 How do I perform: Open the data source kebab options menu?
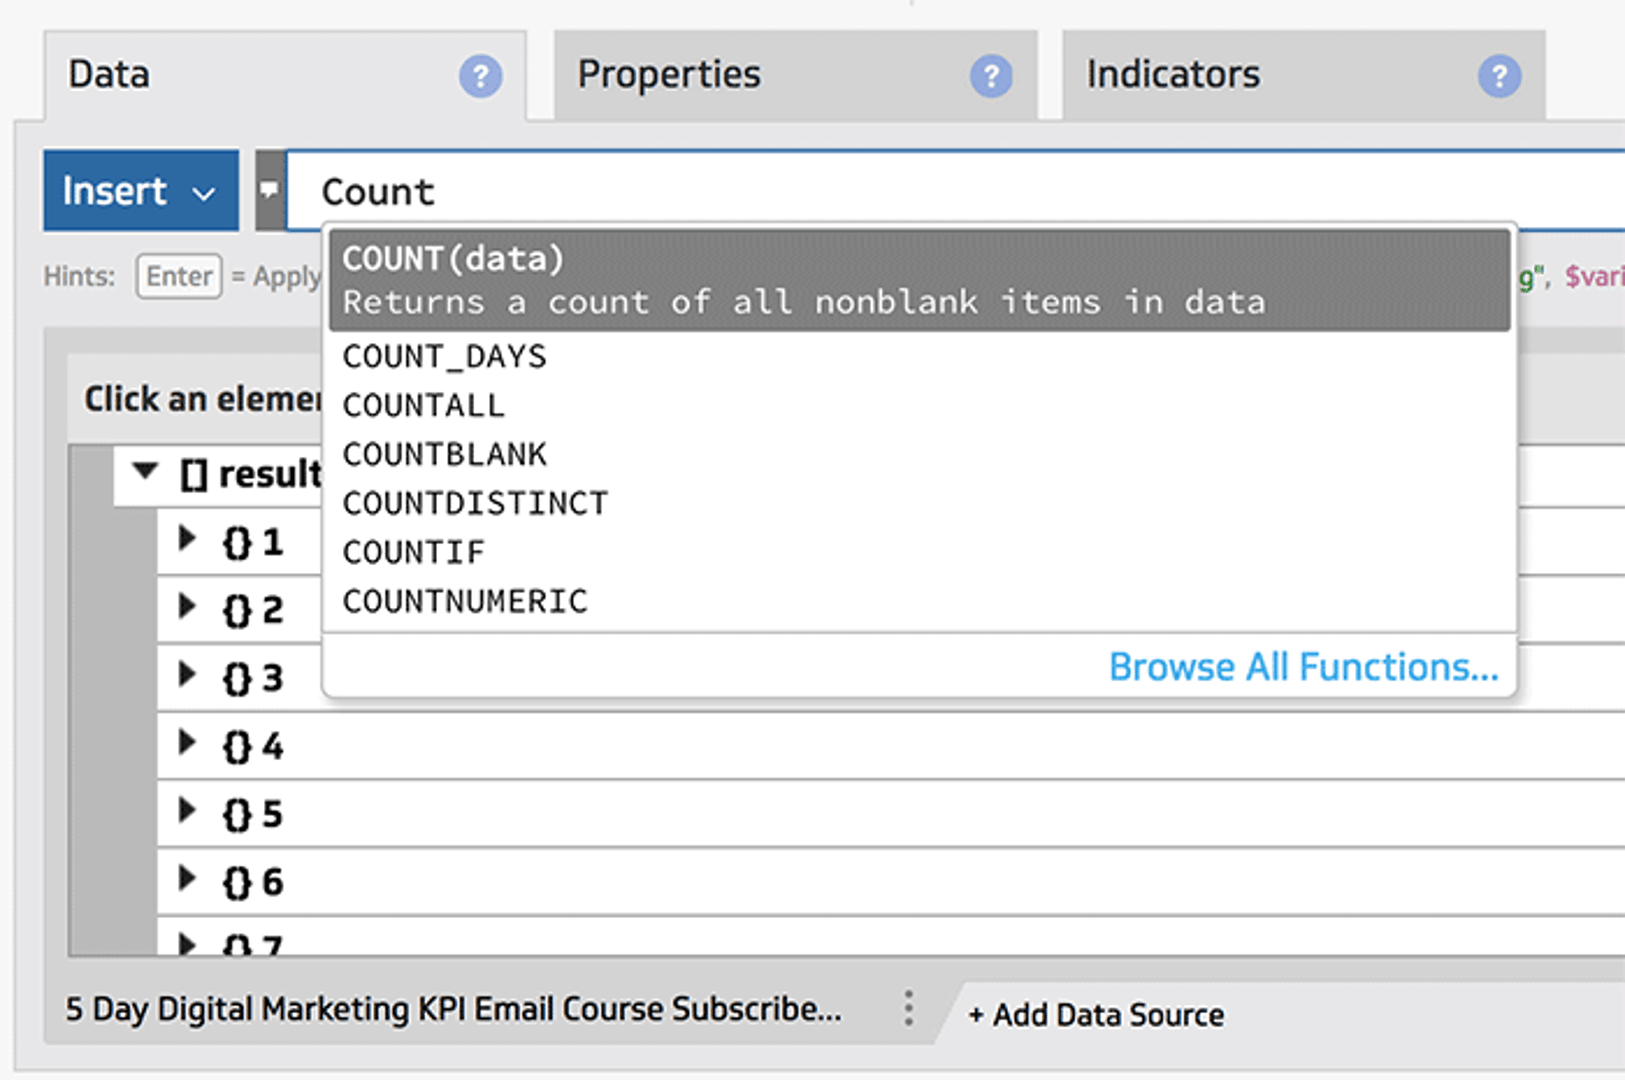click(x=908, y=1010)
